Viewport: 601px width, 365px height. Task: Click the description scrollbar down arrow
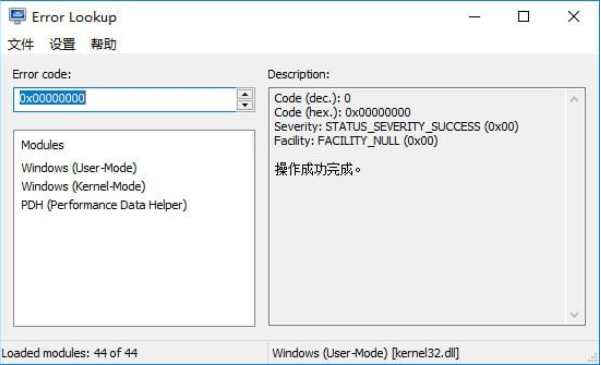(574, 315)
